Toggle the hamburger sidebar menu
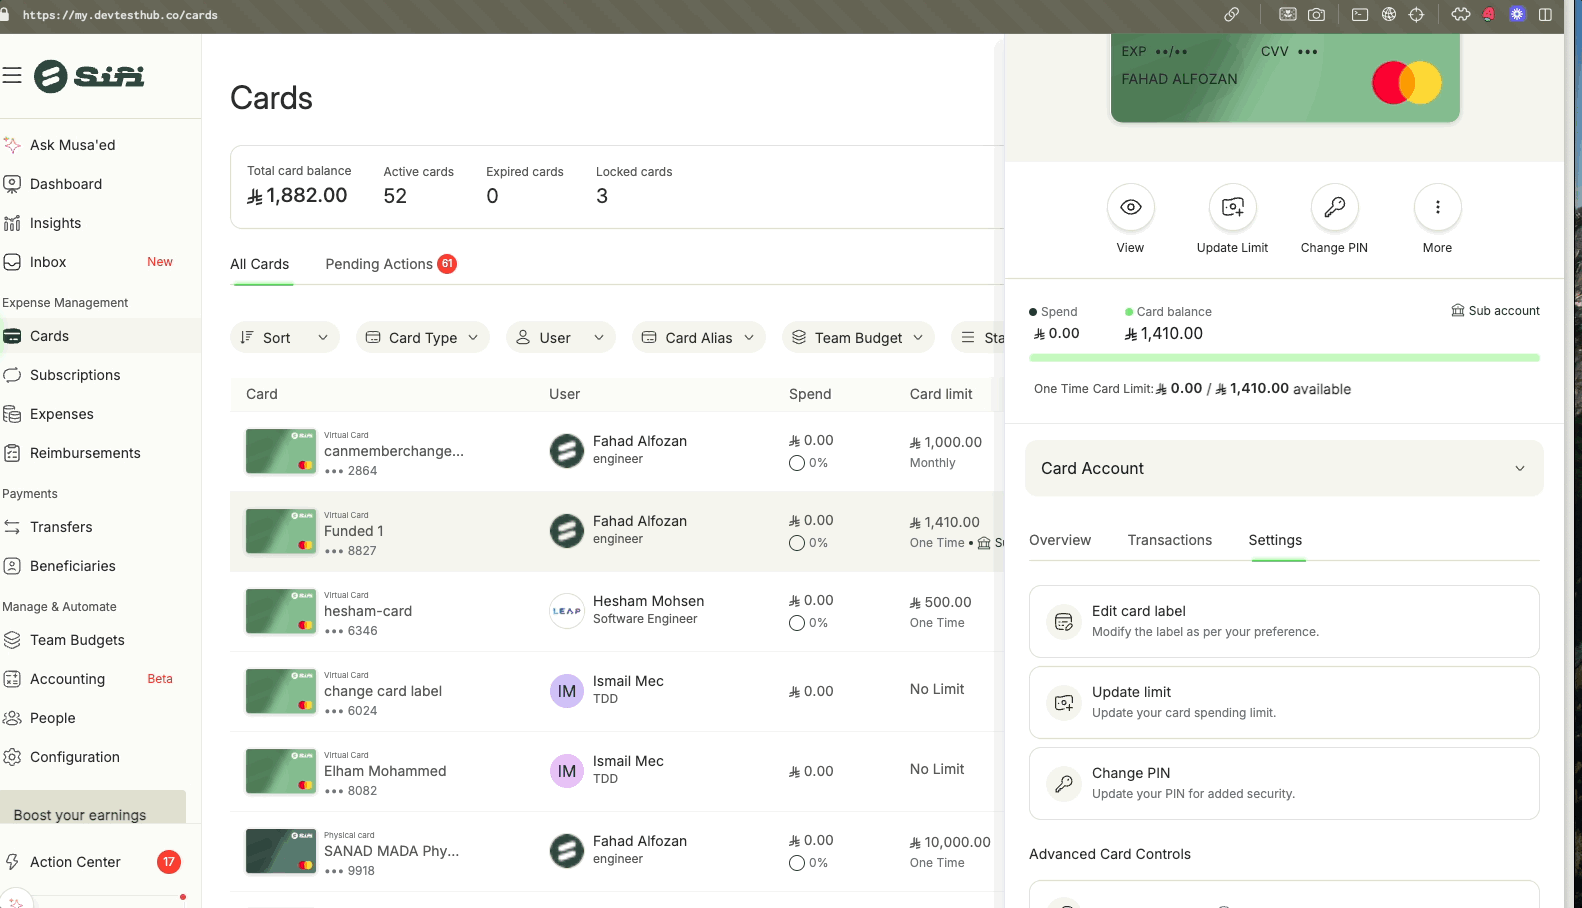The image size is (1582, 908). (x=12, y=76)
